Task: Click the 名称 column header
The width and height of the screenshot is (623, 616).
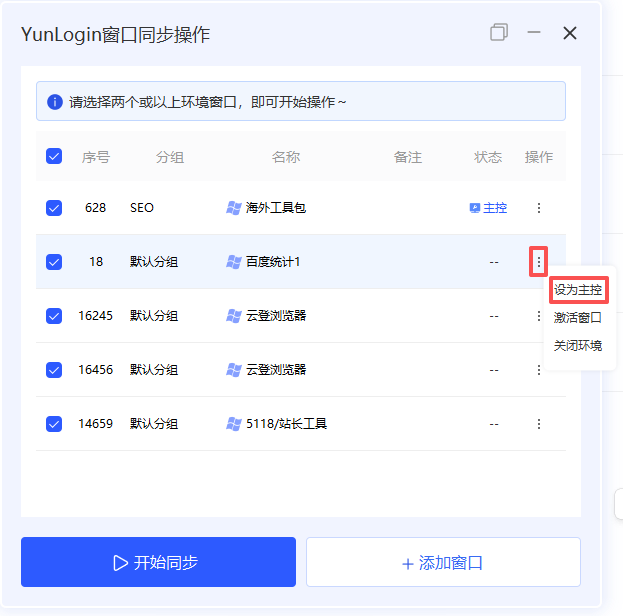Action: click(286, 157)
